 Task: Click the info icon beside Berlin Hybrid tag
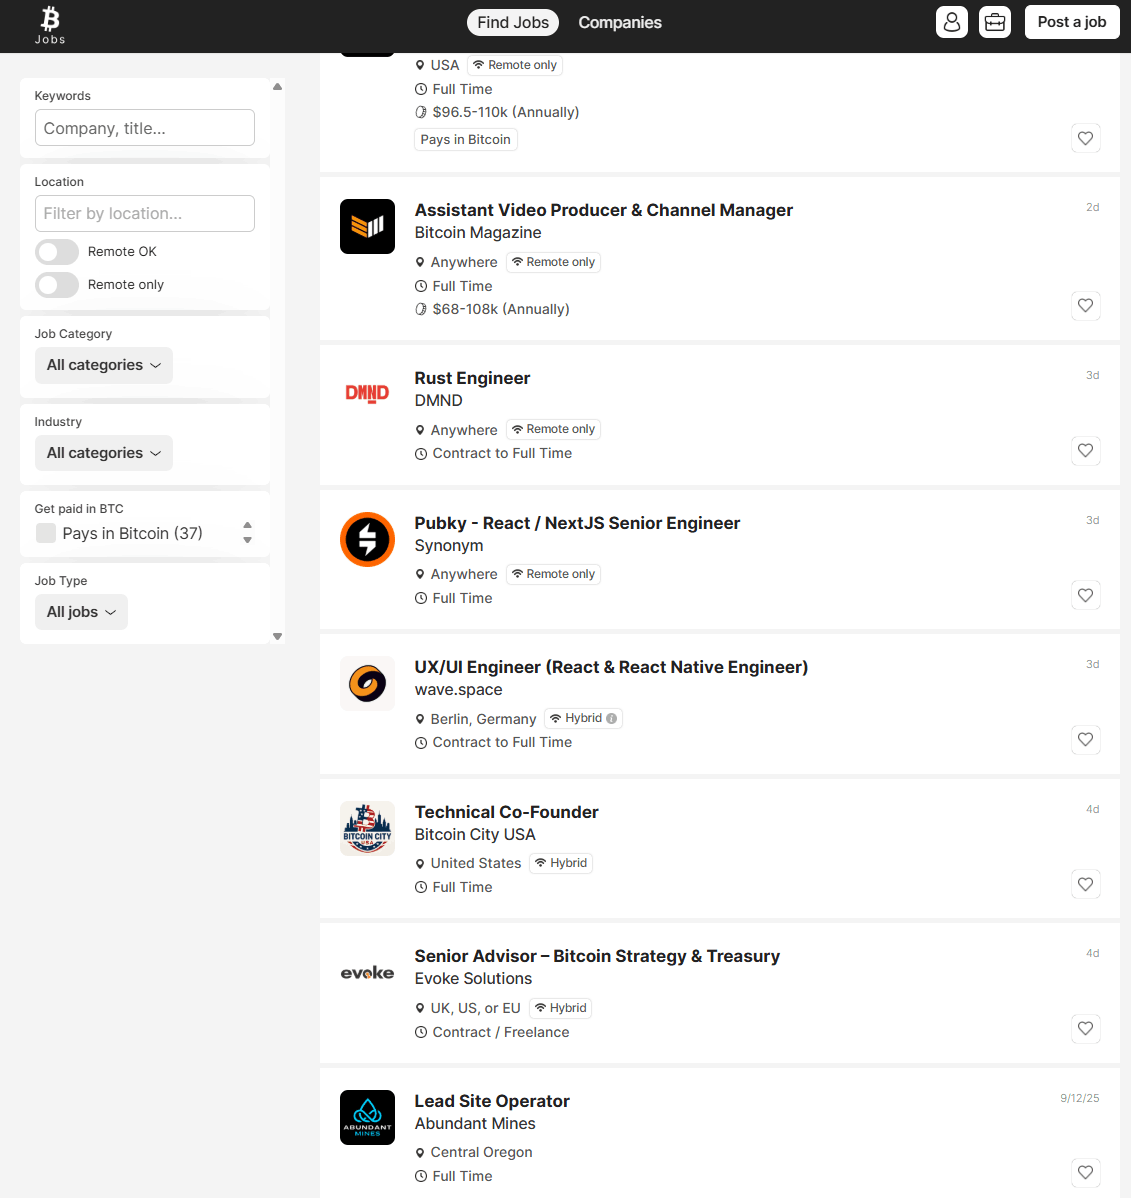tap(611, 718)
